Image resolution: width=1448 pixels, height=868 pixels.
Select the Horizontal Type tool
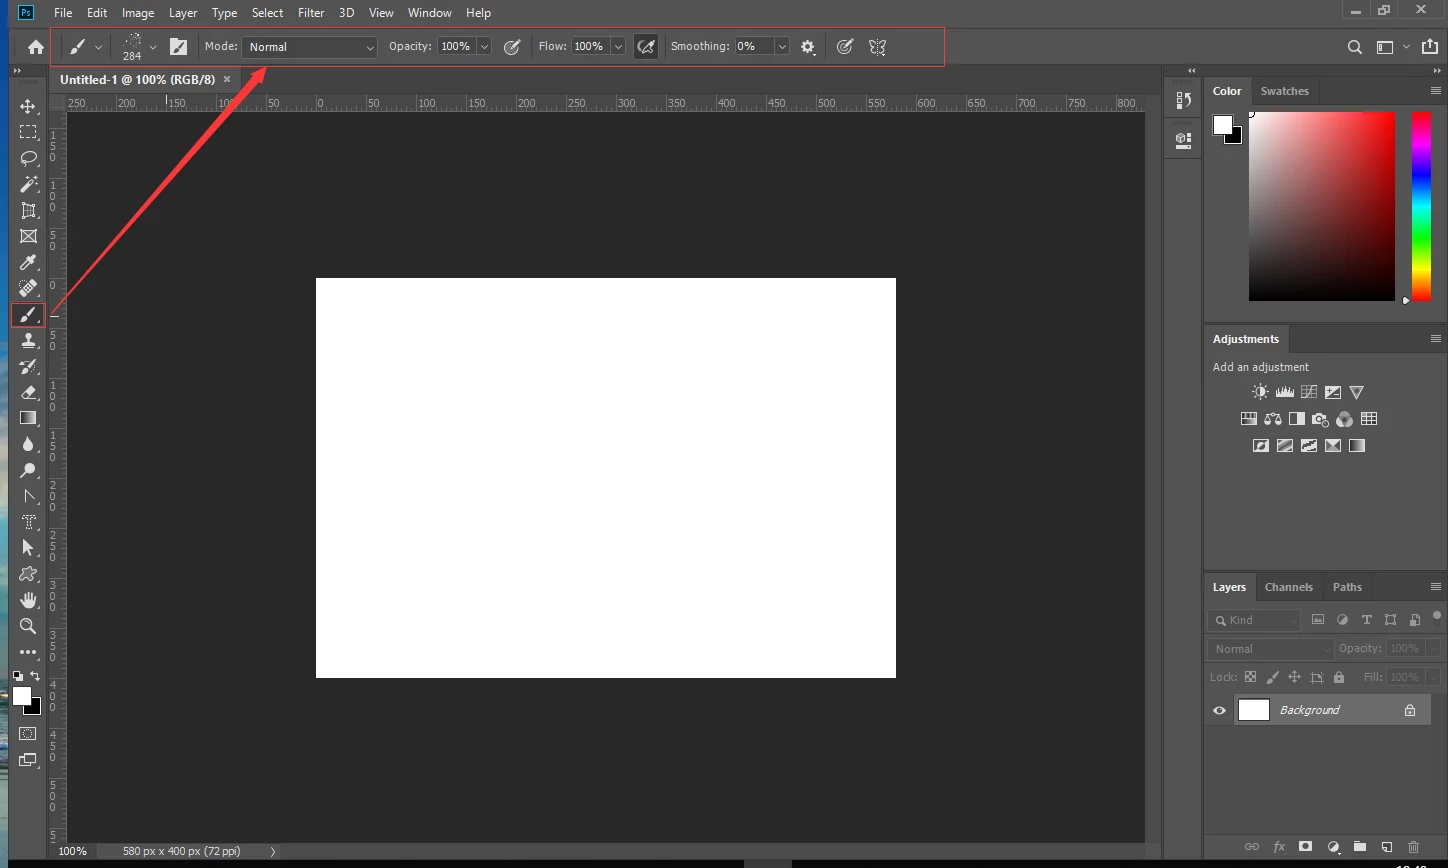(28, 522)
